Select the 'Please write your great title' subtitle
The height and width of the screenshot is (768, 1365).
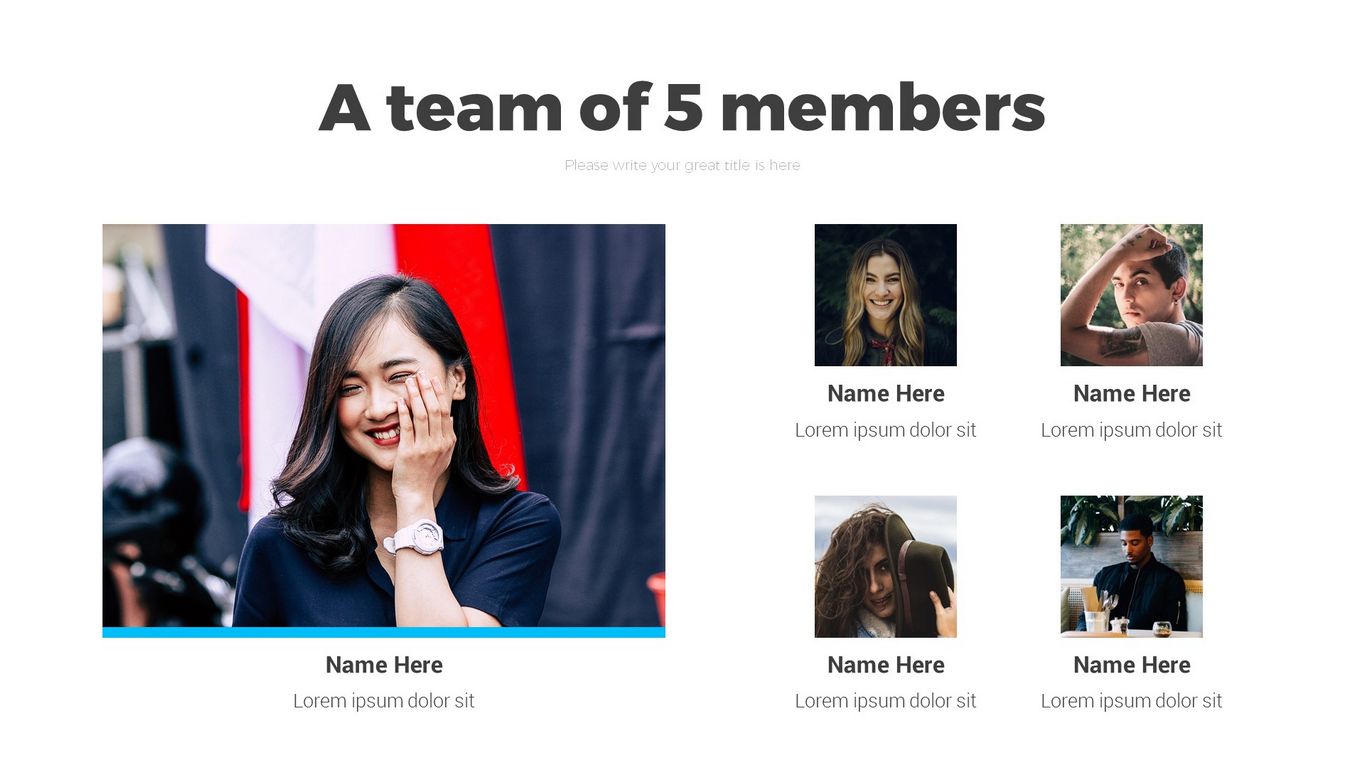[682, 165]
